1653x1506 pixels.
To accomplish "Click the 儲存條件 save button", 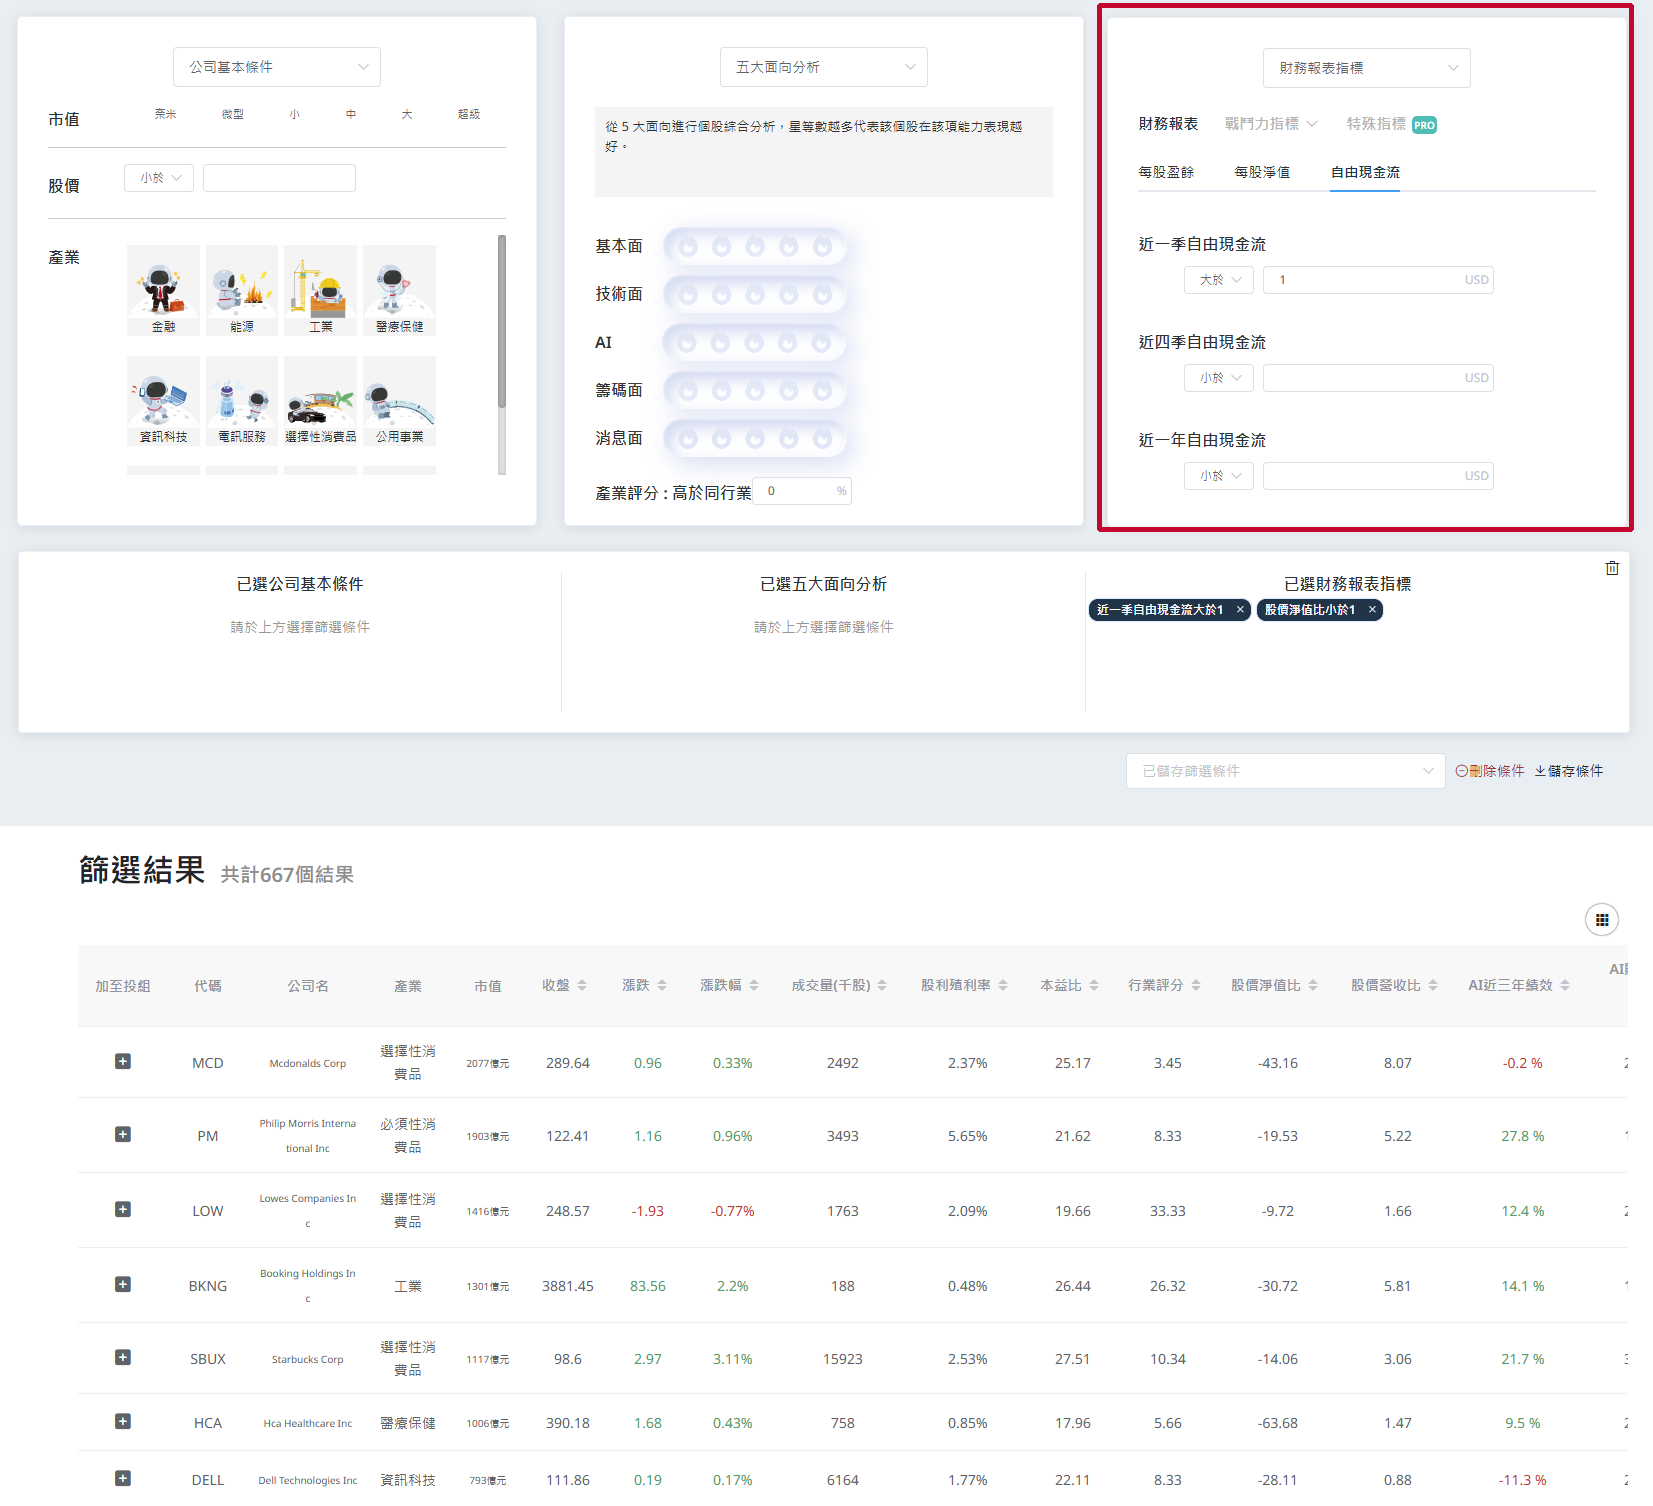I will pyautogui.click(x=1569, y=771).
